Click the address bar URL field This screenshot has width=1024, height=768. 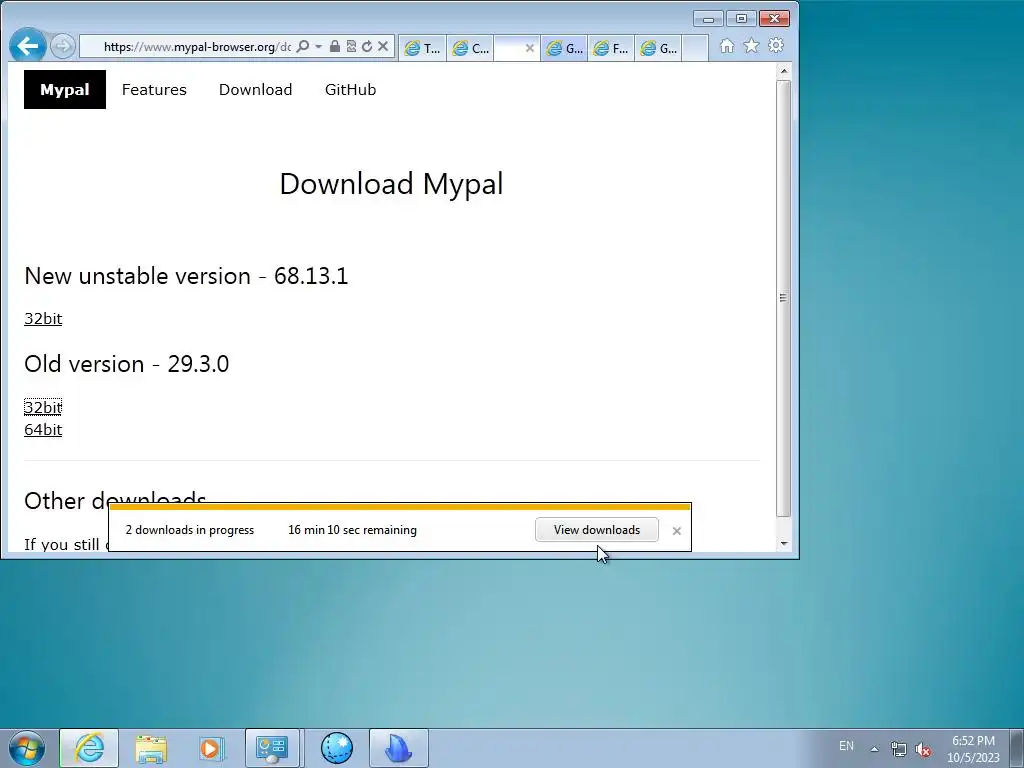point(197,46)
